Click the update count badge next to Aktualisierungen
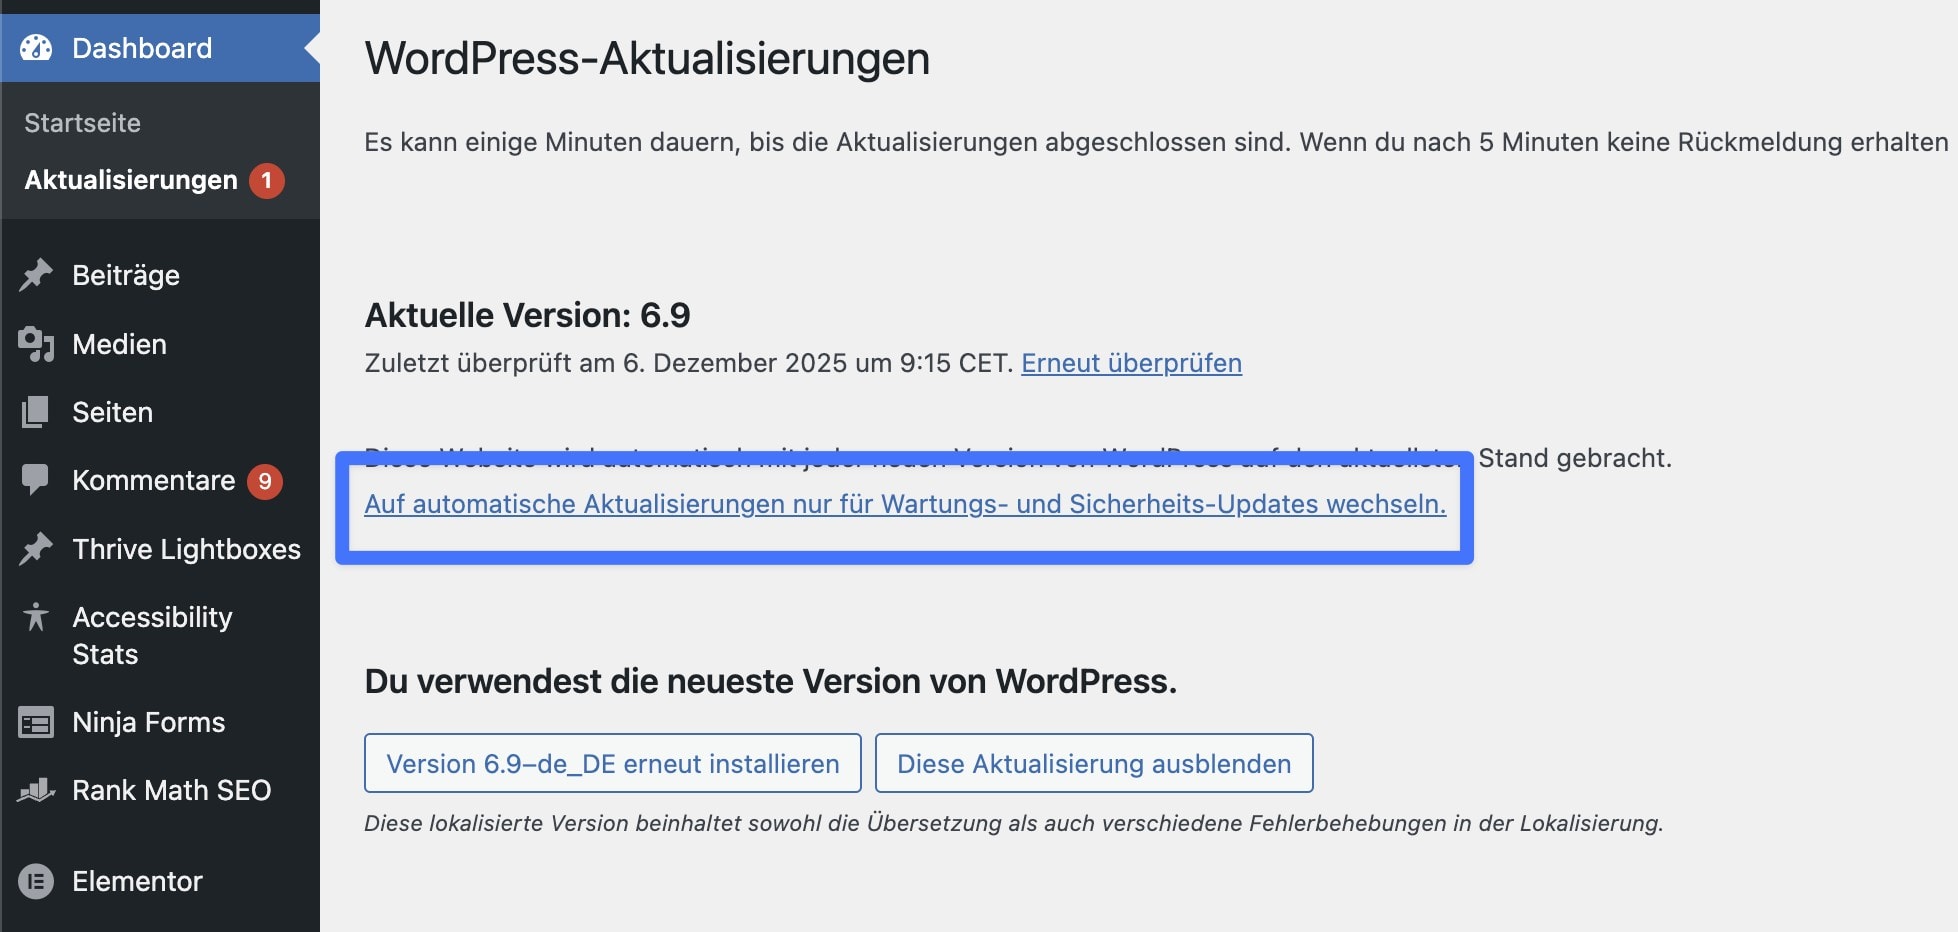The image size is (1958, 932). (x=266, y=180)
